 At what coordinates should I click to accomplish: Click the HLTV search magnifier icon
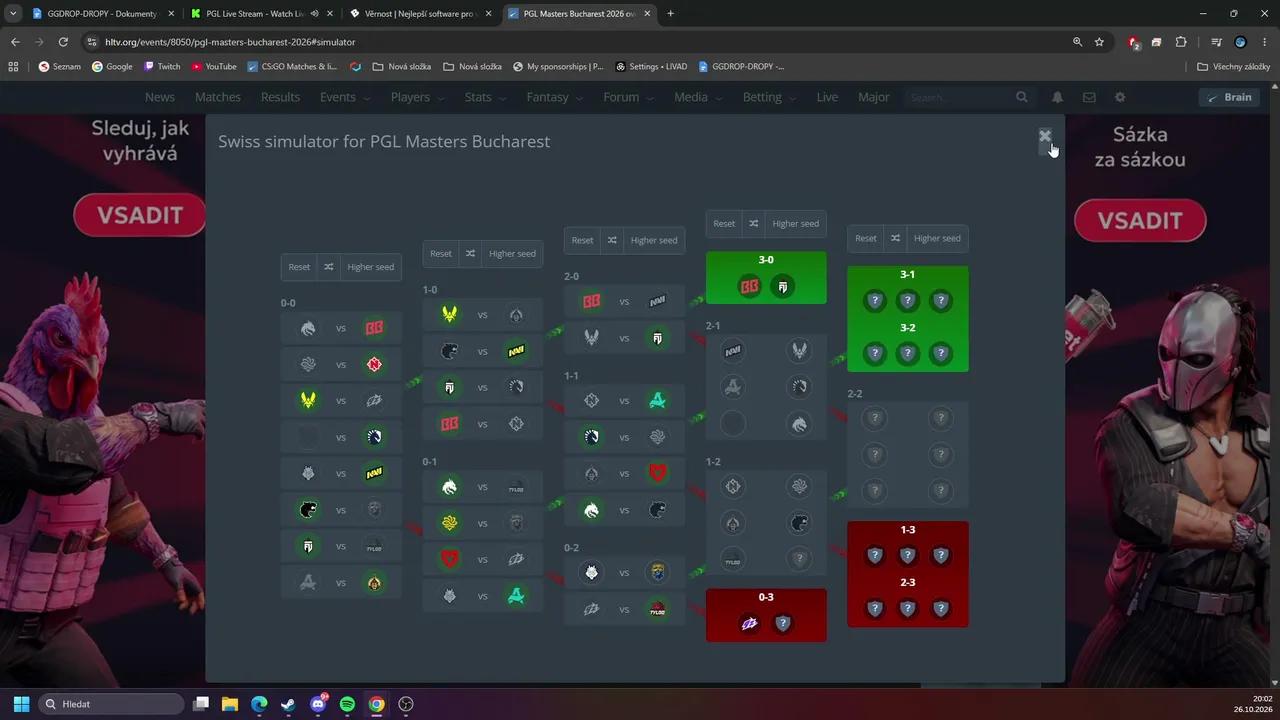1021,97
